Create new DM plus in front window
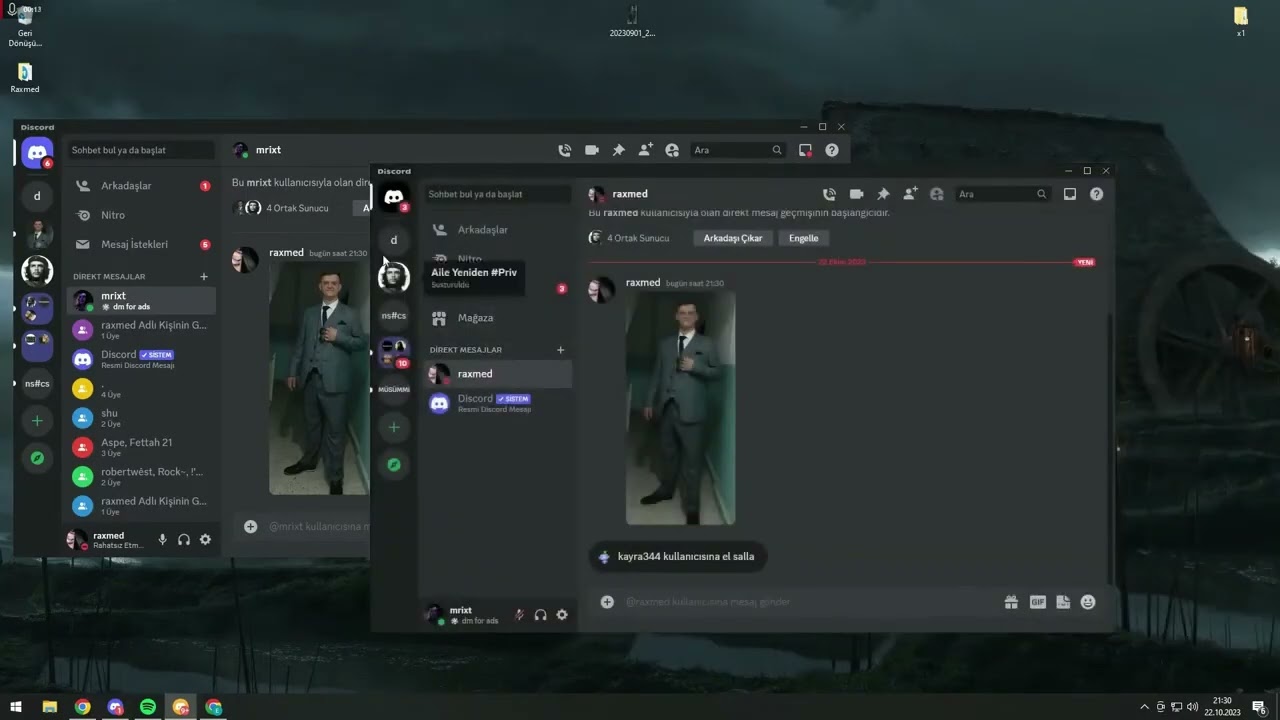 [x=560, y=350]
